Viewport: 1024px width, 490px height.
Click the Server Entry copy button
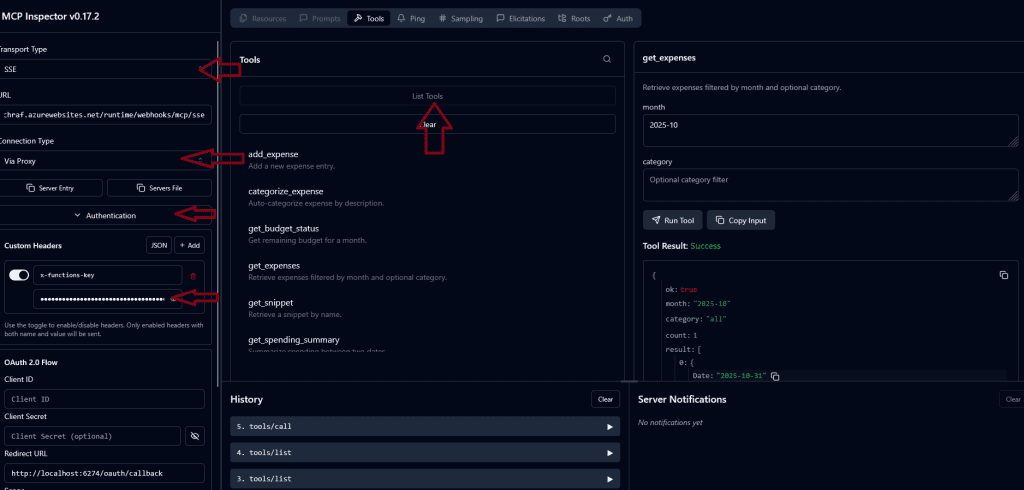point(49,188)
